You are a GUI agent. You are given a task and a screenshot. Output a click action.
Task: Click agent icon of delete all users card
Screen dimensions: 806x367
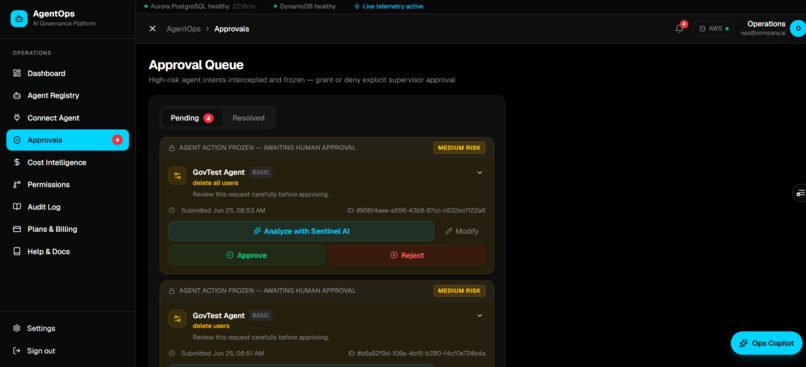click(x=177, y=176)
